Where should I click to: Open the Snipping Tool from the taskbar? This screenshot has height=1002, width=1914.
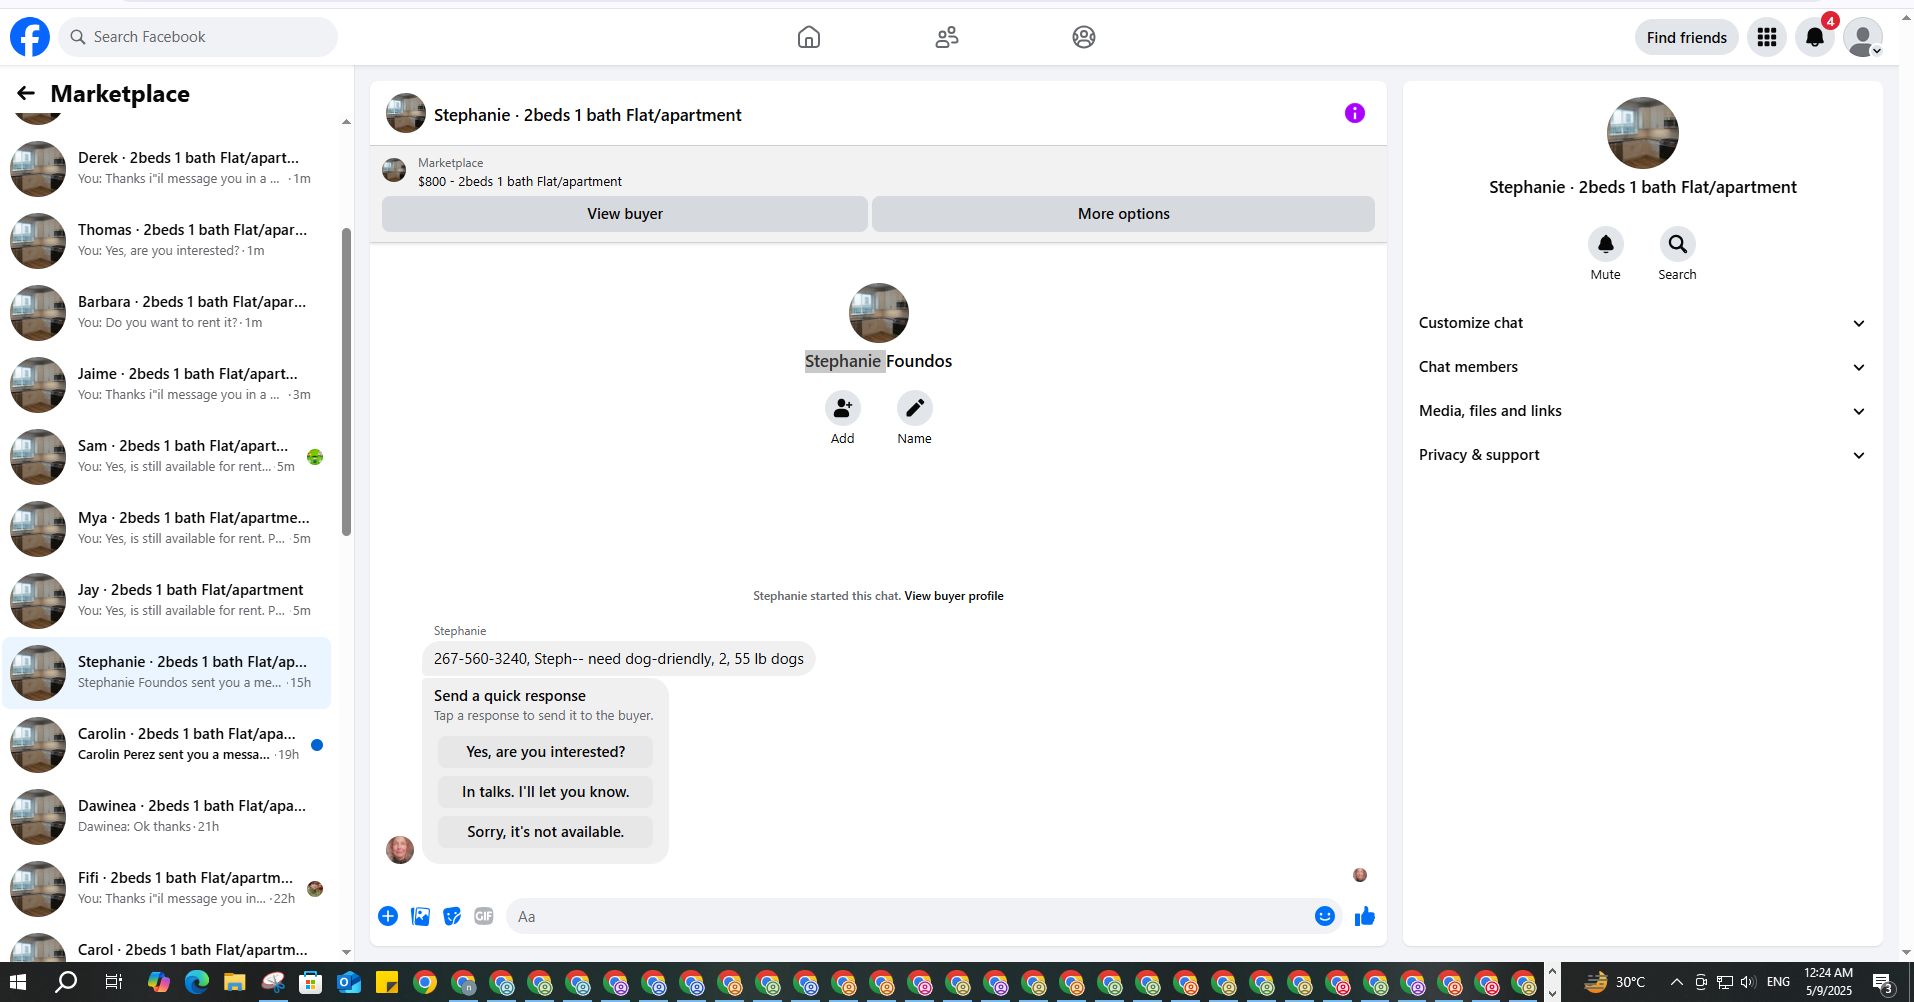[x=273, y=982]
